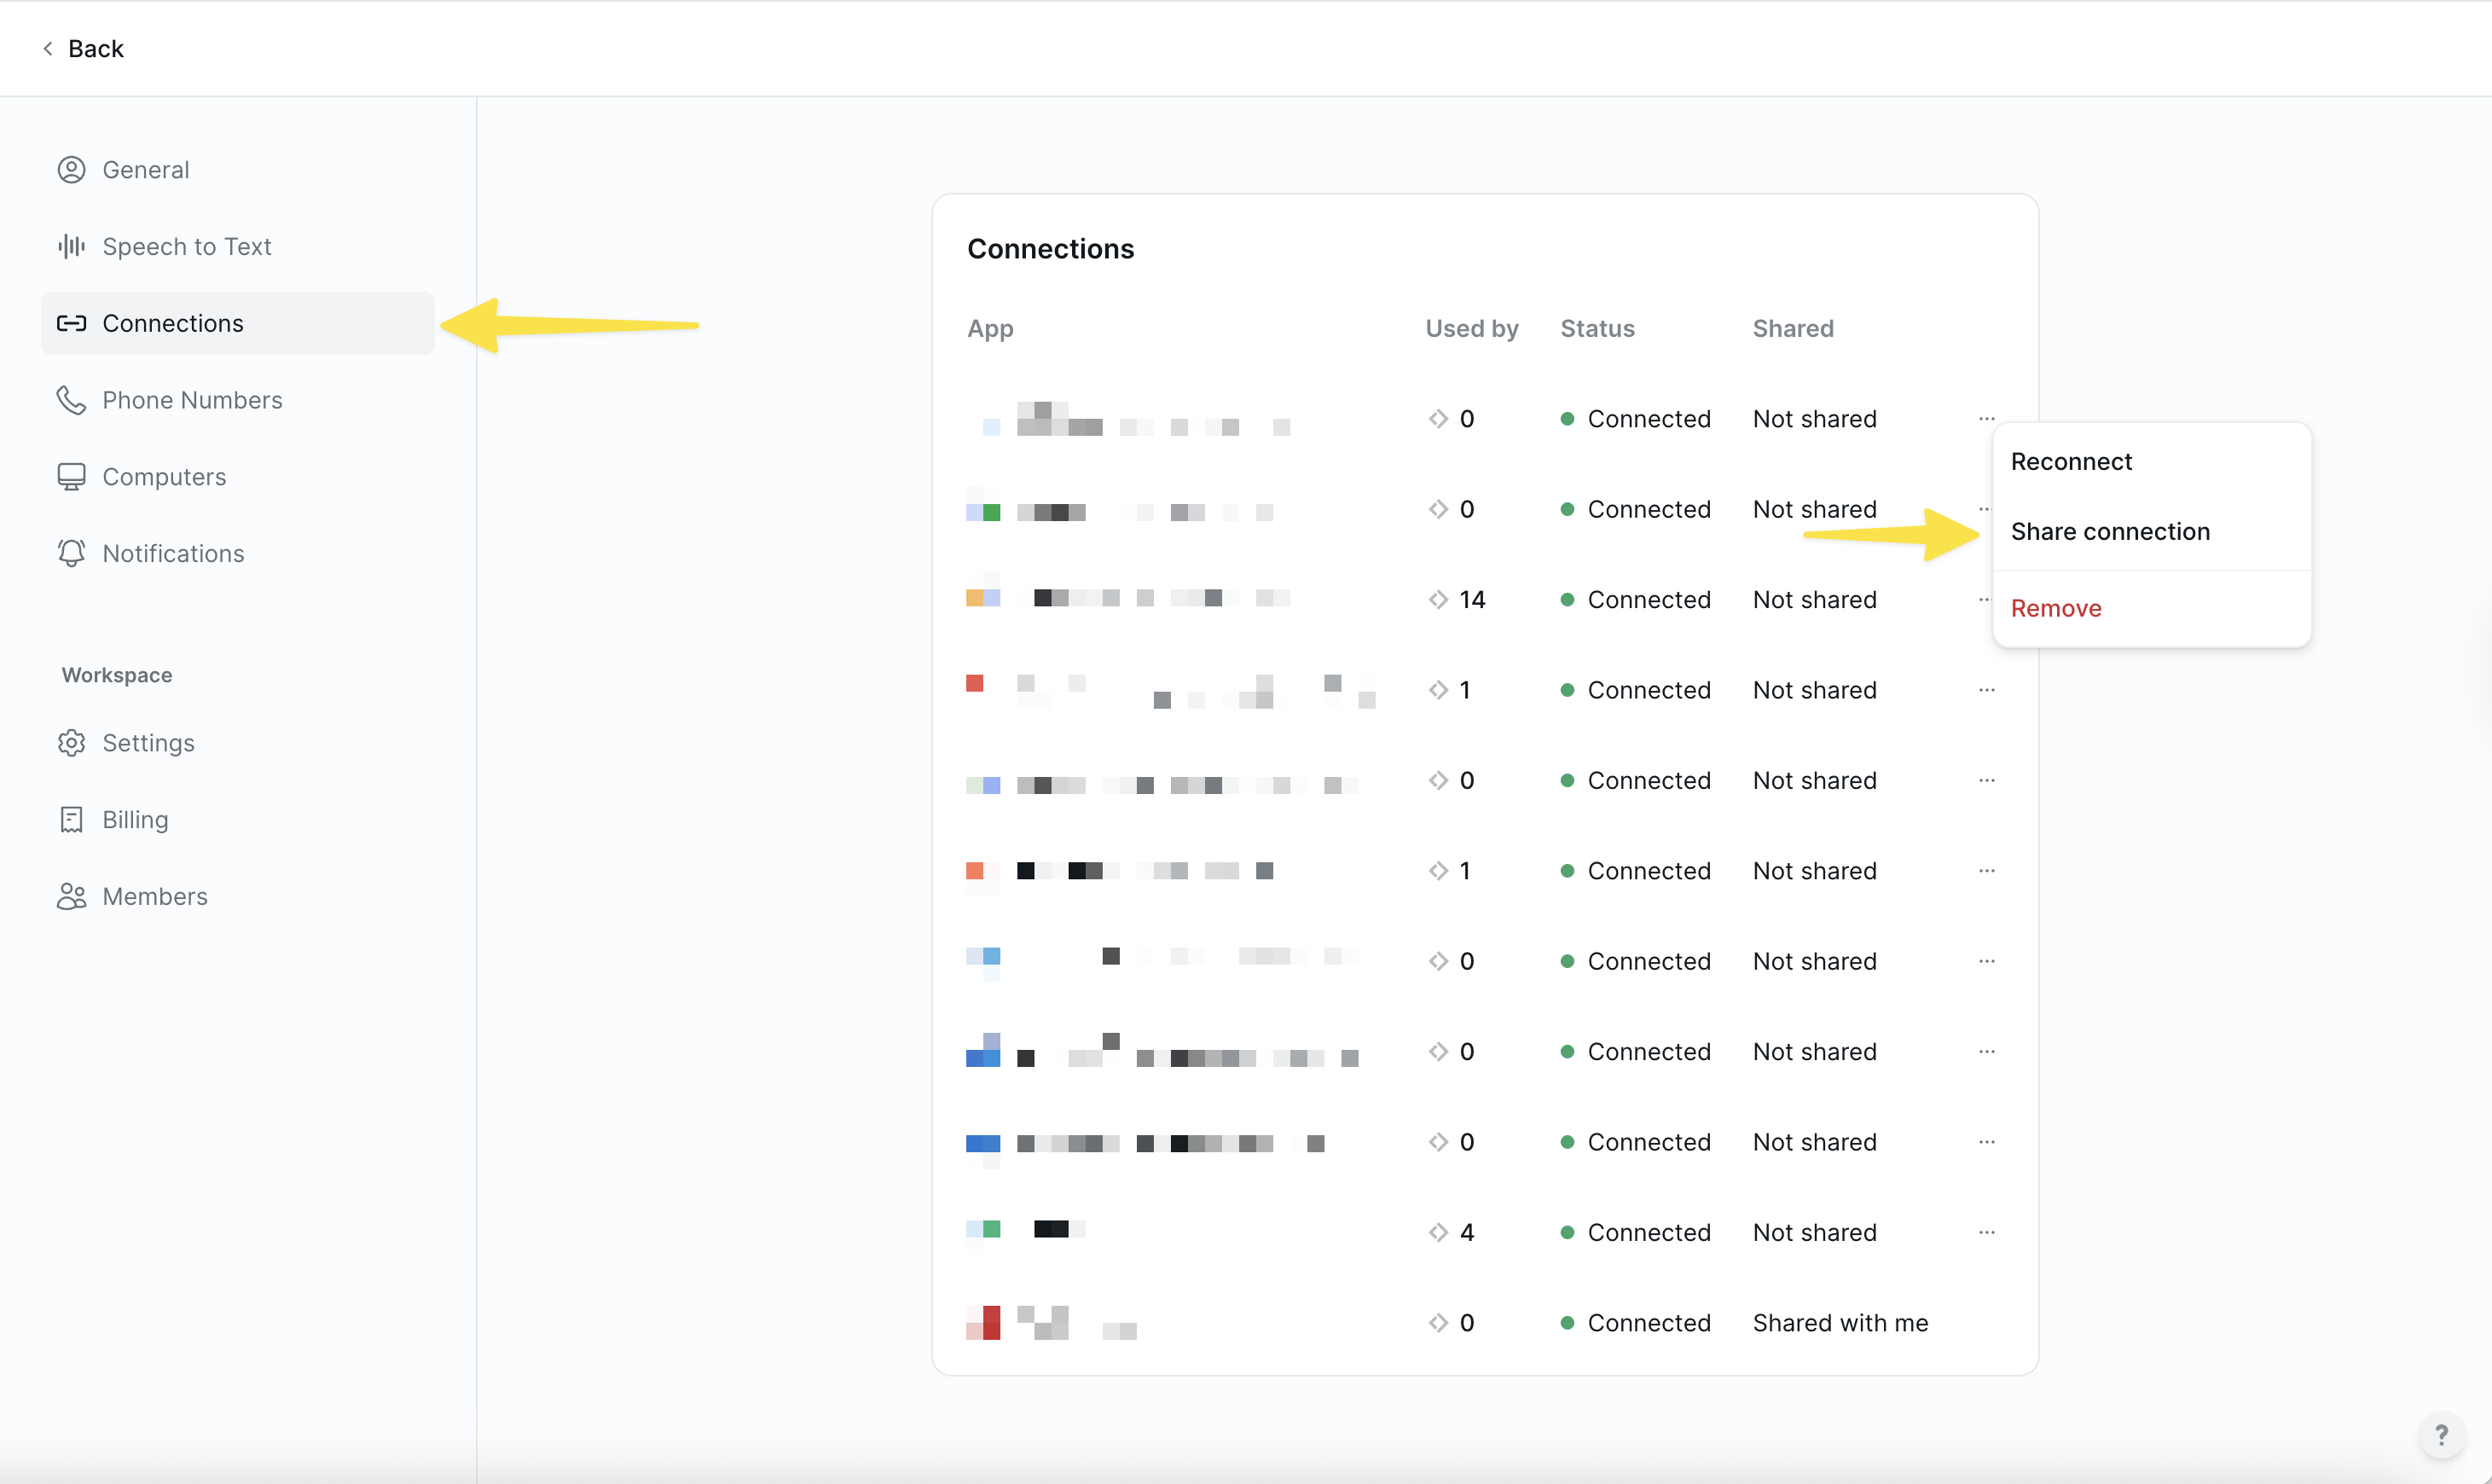Viewport: 2492px width, 1484px height.
Task: Click the Phone Numbers handset icon
Action: click(71, 400)
